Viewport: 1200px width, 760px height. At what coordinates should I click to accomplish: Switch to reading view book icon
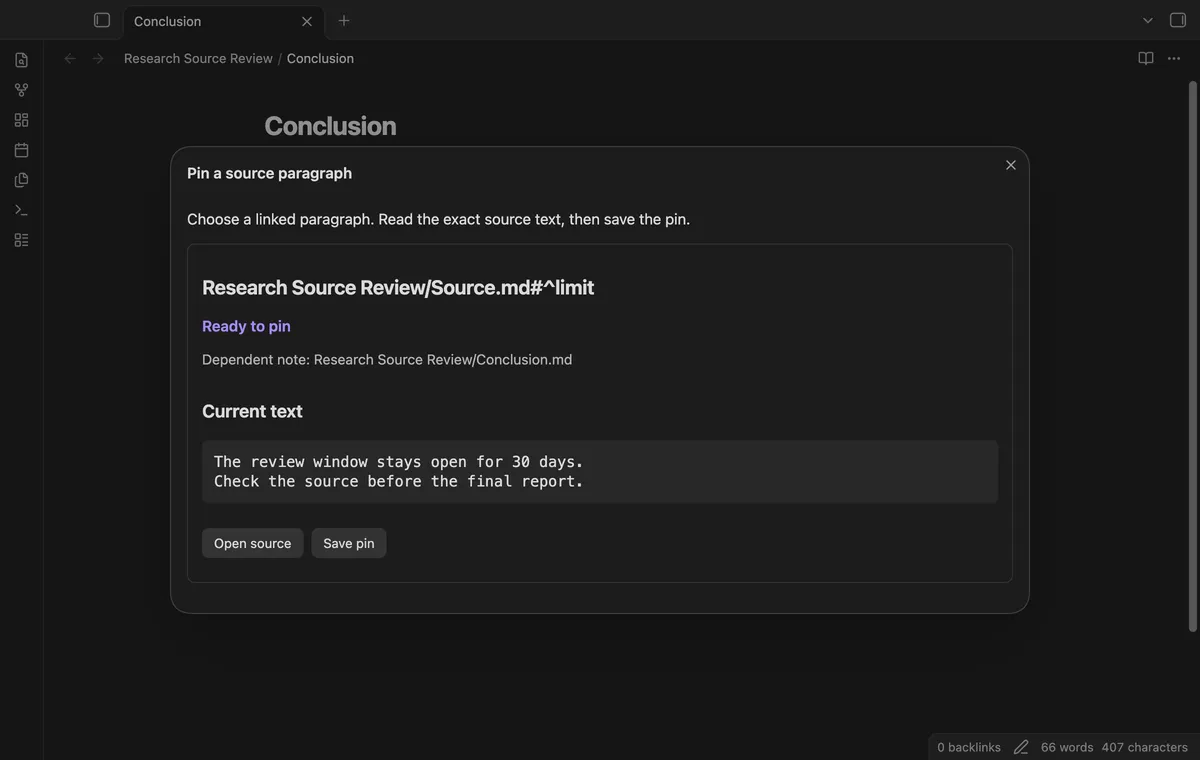[1146, 59]
